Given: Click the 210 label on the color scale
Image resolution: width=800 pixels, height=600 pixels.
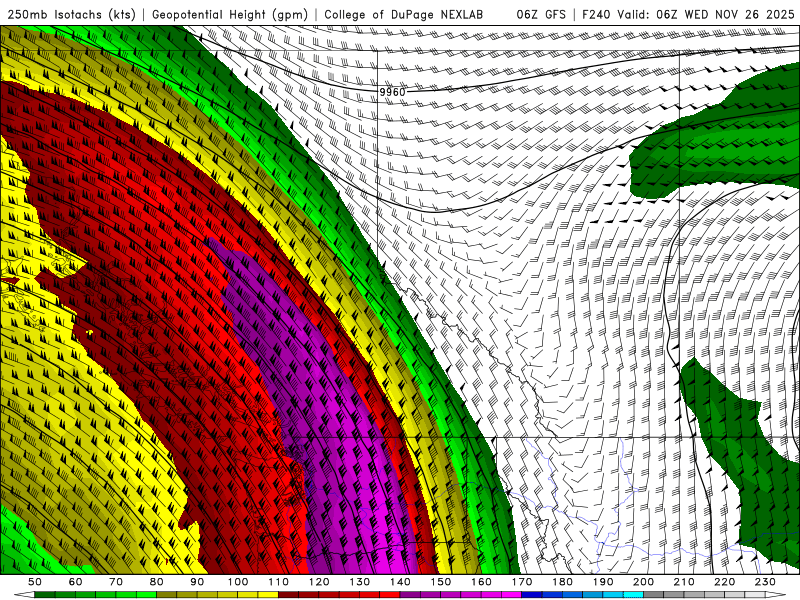Looking at the screenshot, I should coord(684,582).
